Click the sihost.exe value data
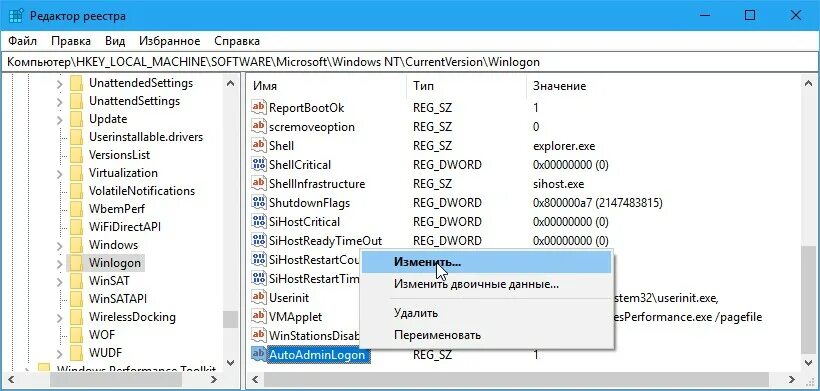 [x=558, y=184]
